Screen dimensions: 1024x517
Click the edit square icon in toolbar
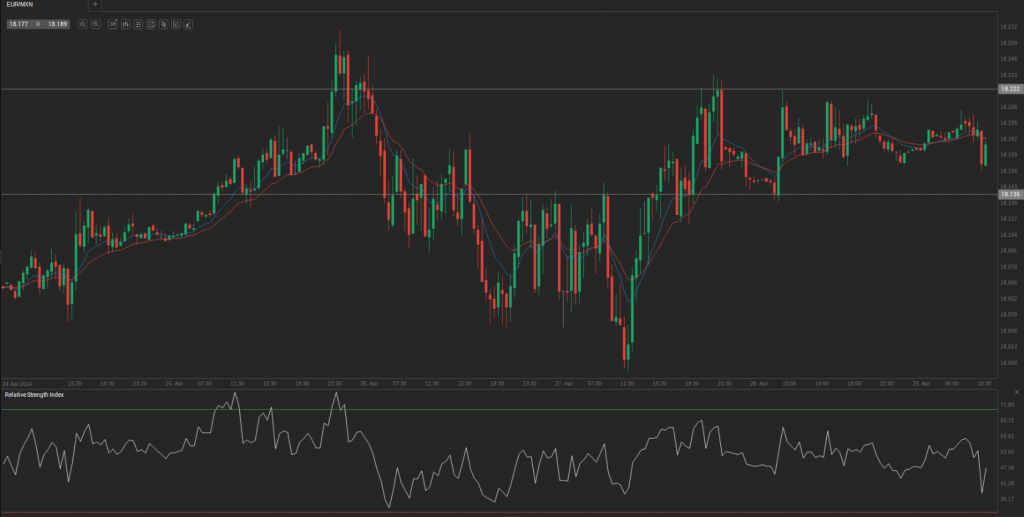[175, 23]
